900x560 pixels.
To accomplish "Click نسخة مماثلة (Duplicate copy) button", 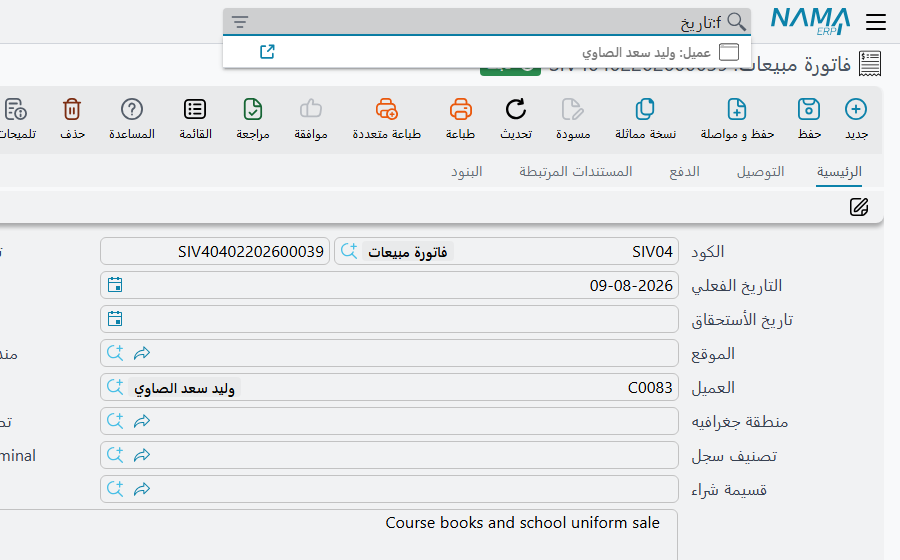I will pyautogui.click(x=645, y=119).
